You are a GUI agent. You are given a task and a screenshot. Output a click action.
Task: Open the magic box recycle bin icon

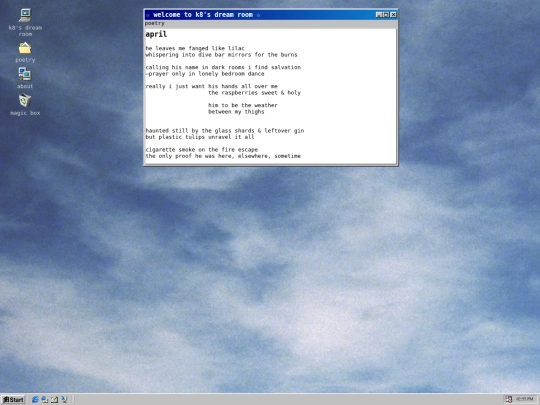(25, 101)
